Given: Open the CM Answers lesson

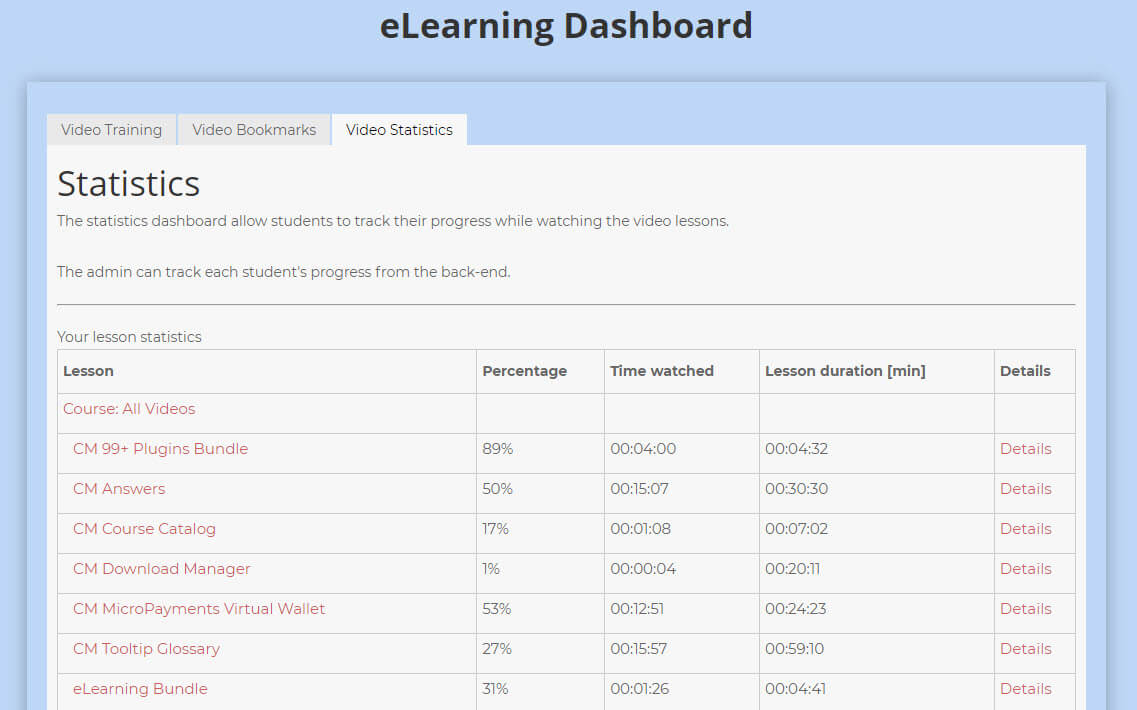Looking at the screenshot, I should [x=119, y=489].
